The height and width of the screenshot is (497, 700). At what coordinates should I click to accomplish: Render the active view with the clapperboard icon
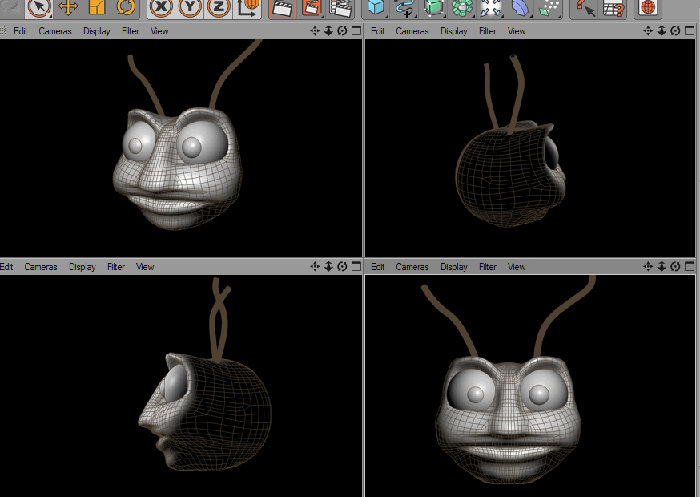click(283, 8)
